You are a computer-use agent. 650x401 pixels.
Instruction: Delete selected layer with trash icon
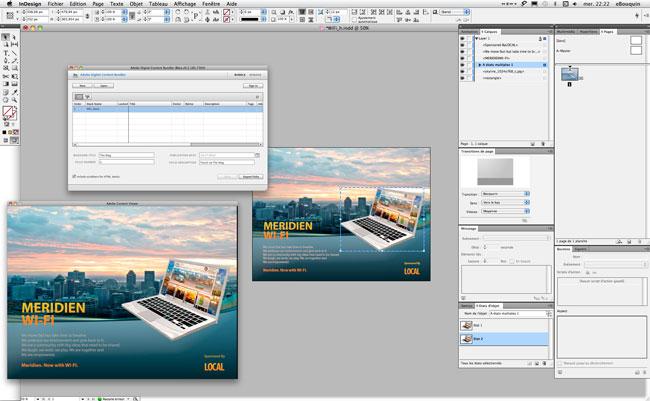click(543, 144)
